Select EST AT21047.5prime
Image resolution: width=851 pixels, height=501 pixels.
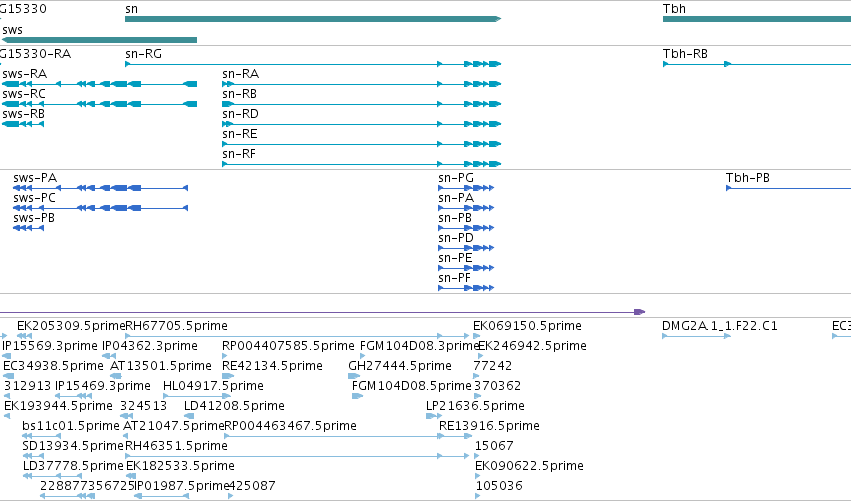174,426
